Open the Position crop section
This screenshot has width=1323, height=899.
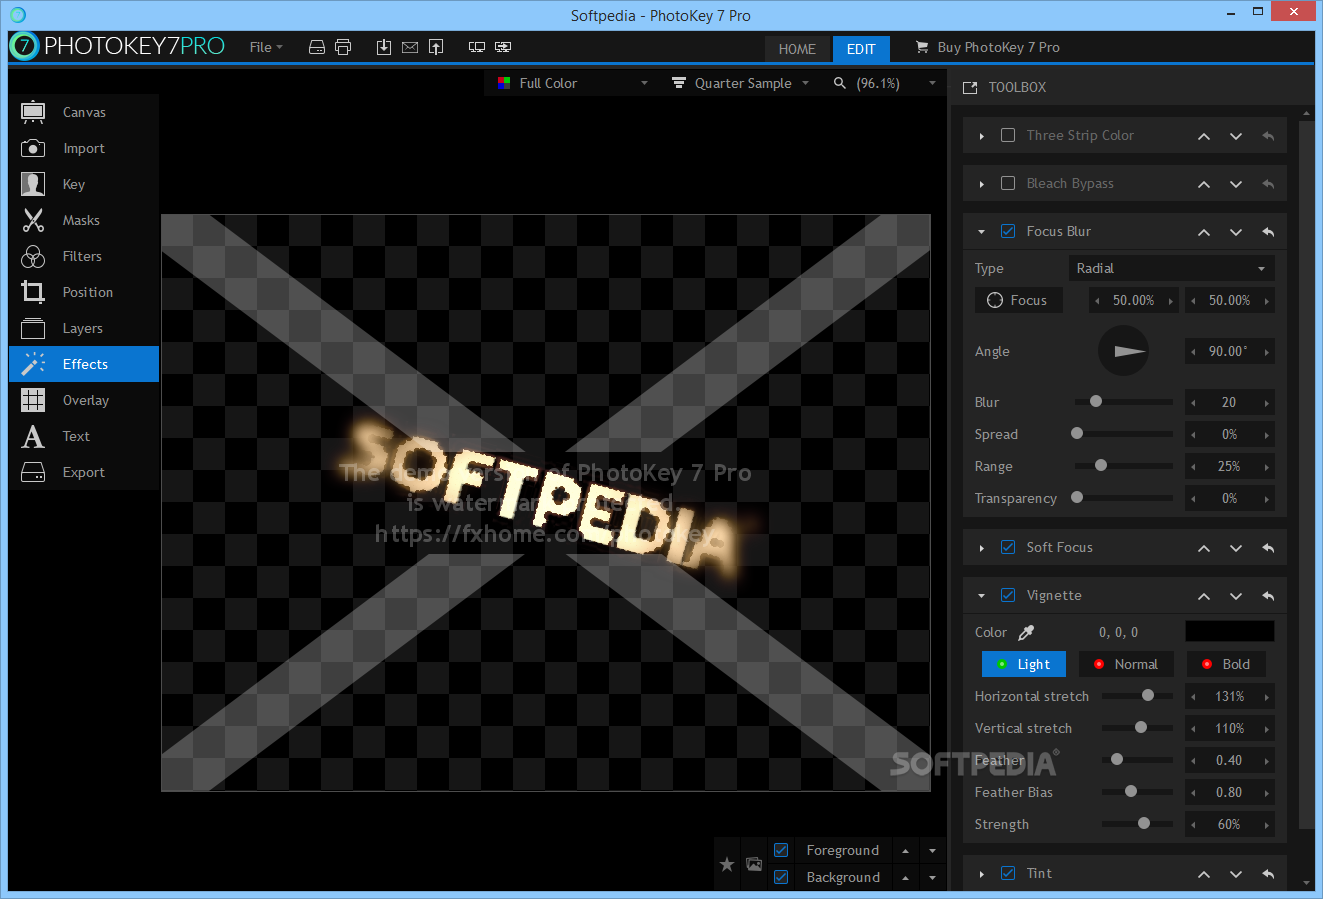pyautogui.click(x=84, y=292)
